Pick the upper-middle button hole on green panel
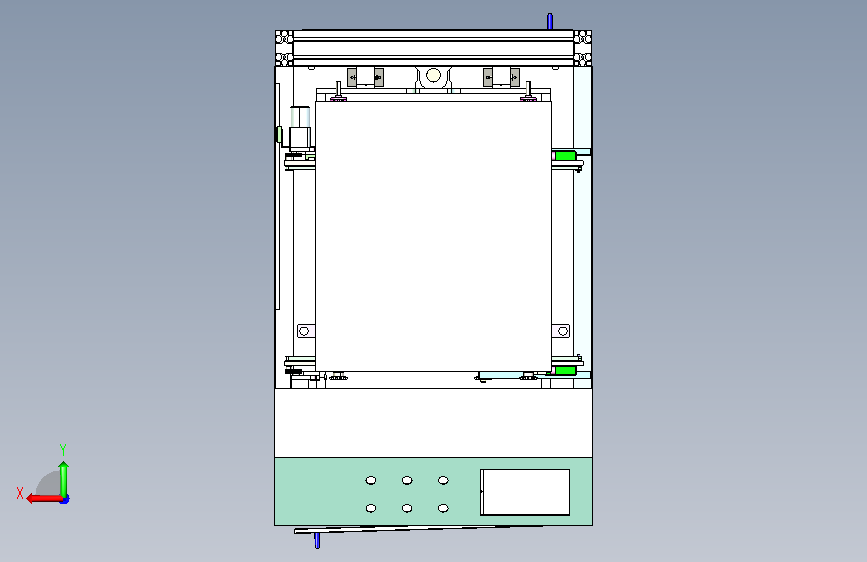 tap(407, 480)
